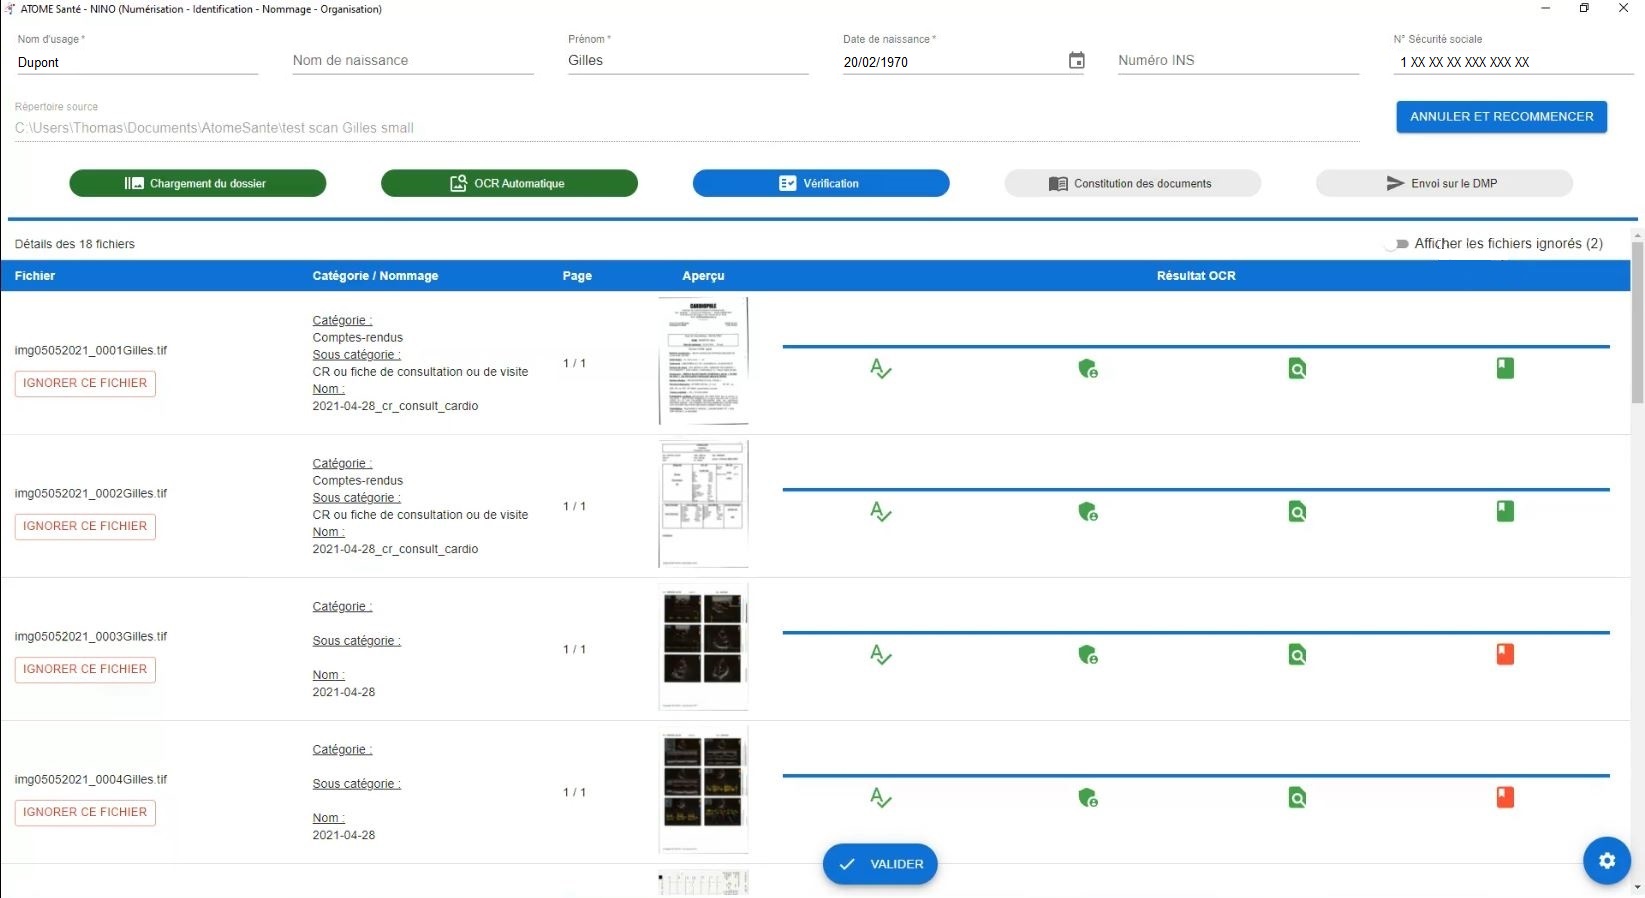Open settings with the gear button
1645x898 pixels.
(x=1606, y=861)
